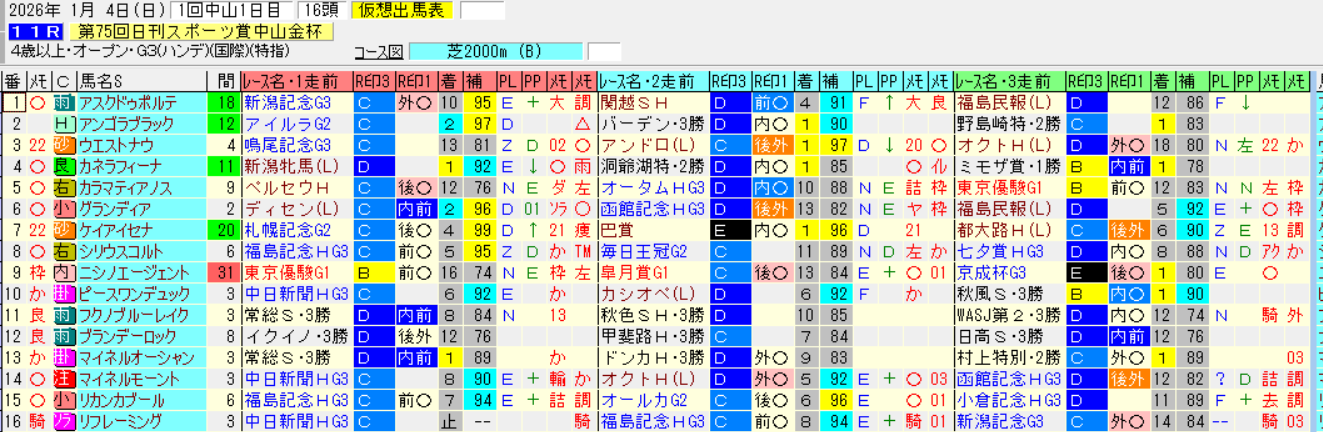Image resolution: width=1323 pixels, height=432 pixels.
Task: Click the 毎日王冠G2 race cell
Action: (x=652, y=251)
